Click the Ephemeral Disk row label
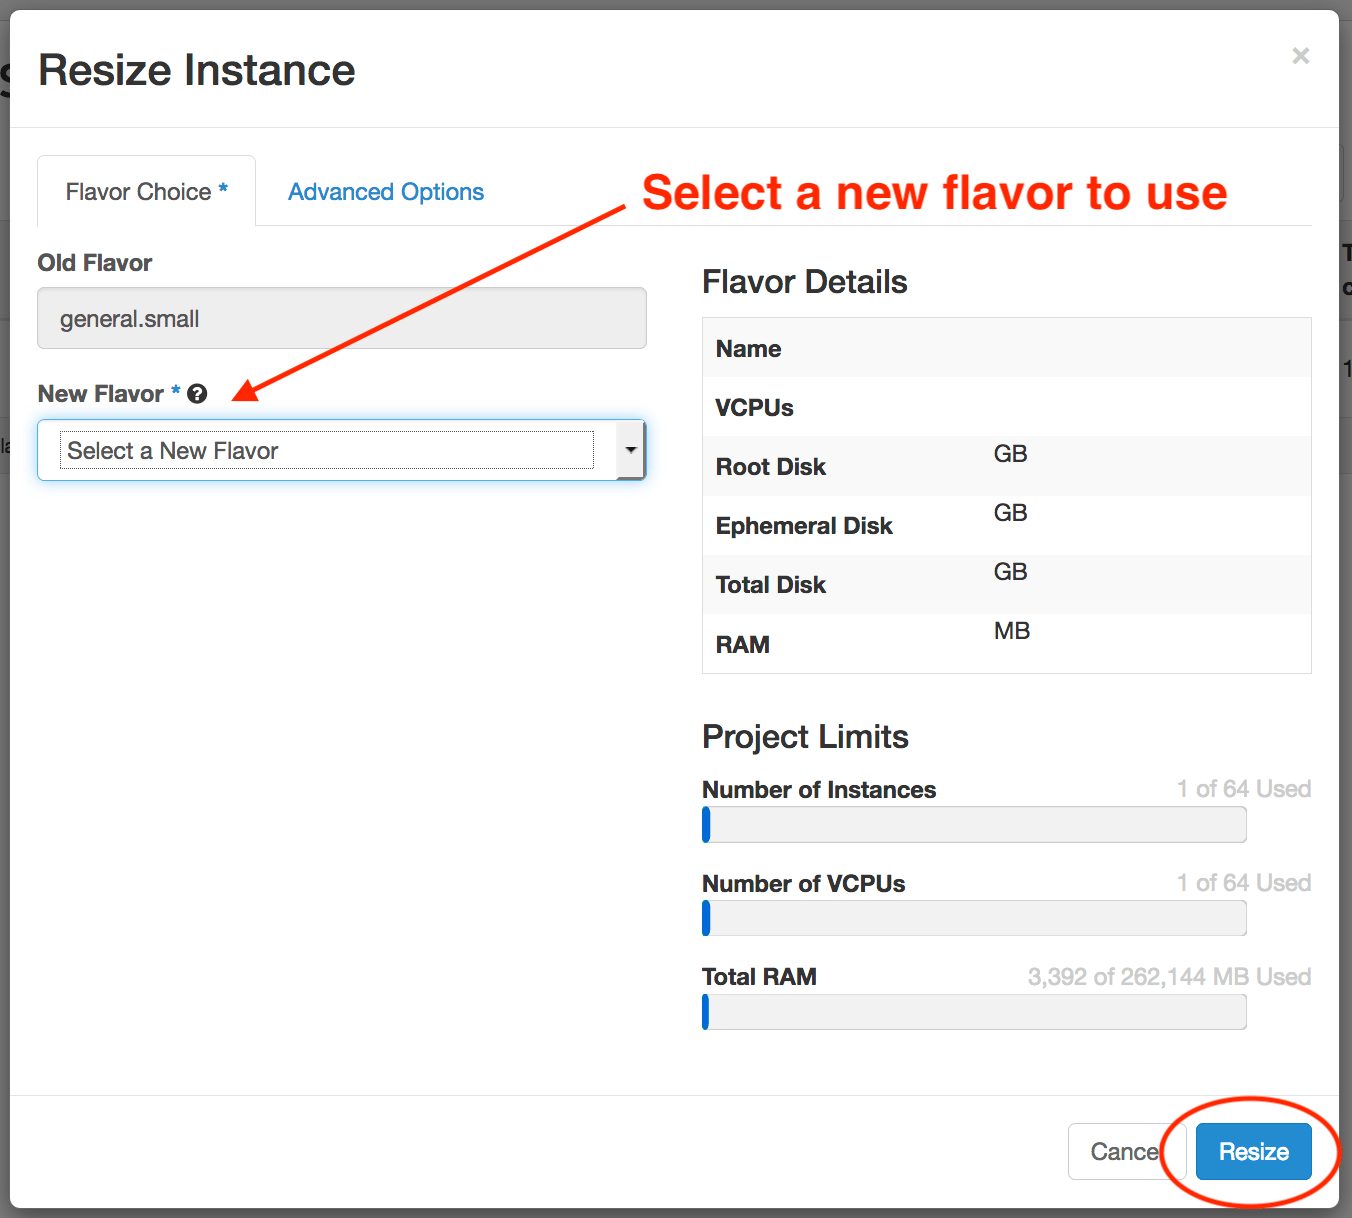This screenshot has width=1352, height=1218. point(804,526)
